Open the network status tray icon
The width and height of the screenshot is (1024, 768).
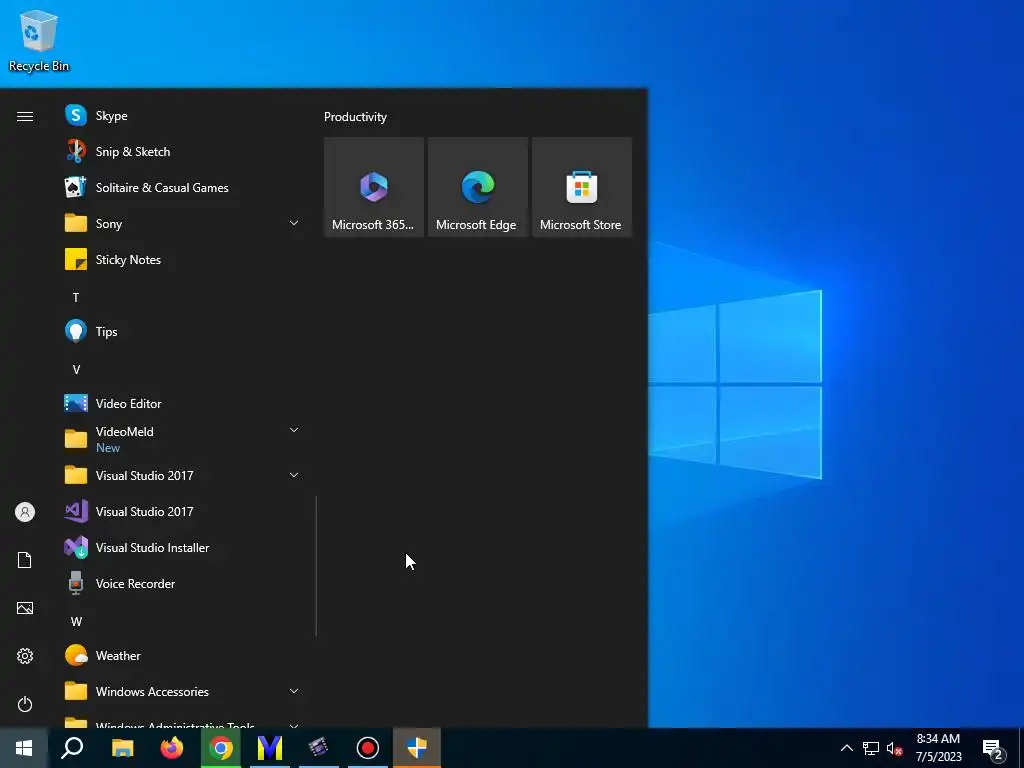tap(871, 748)
